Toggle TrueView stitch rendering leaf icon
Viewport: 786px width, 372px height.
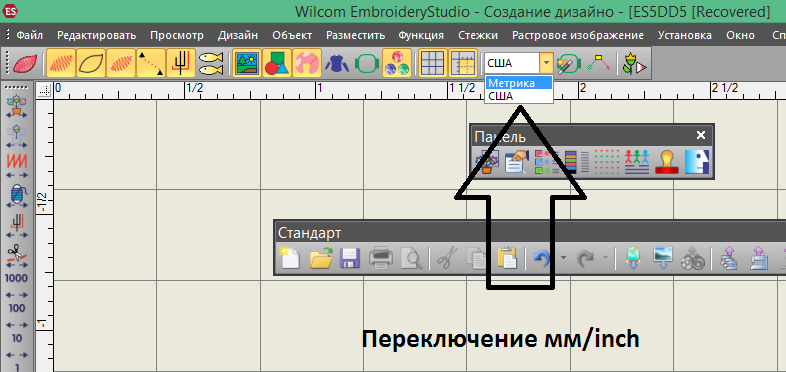click(x=23, y=63)
